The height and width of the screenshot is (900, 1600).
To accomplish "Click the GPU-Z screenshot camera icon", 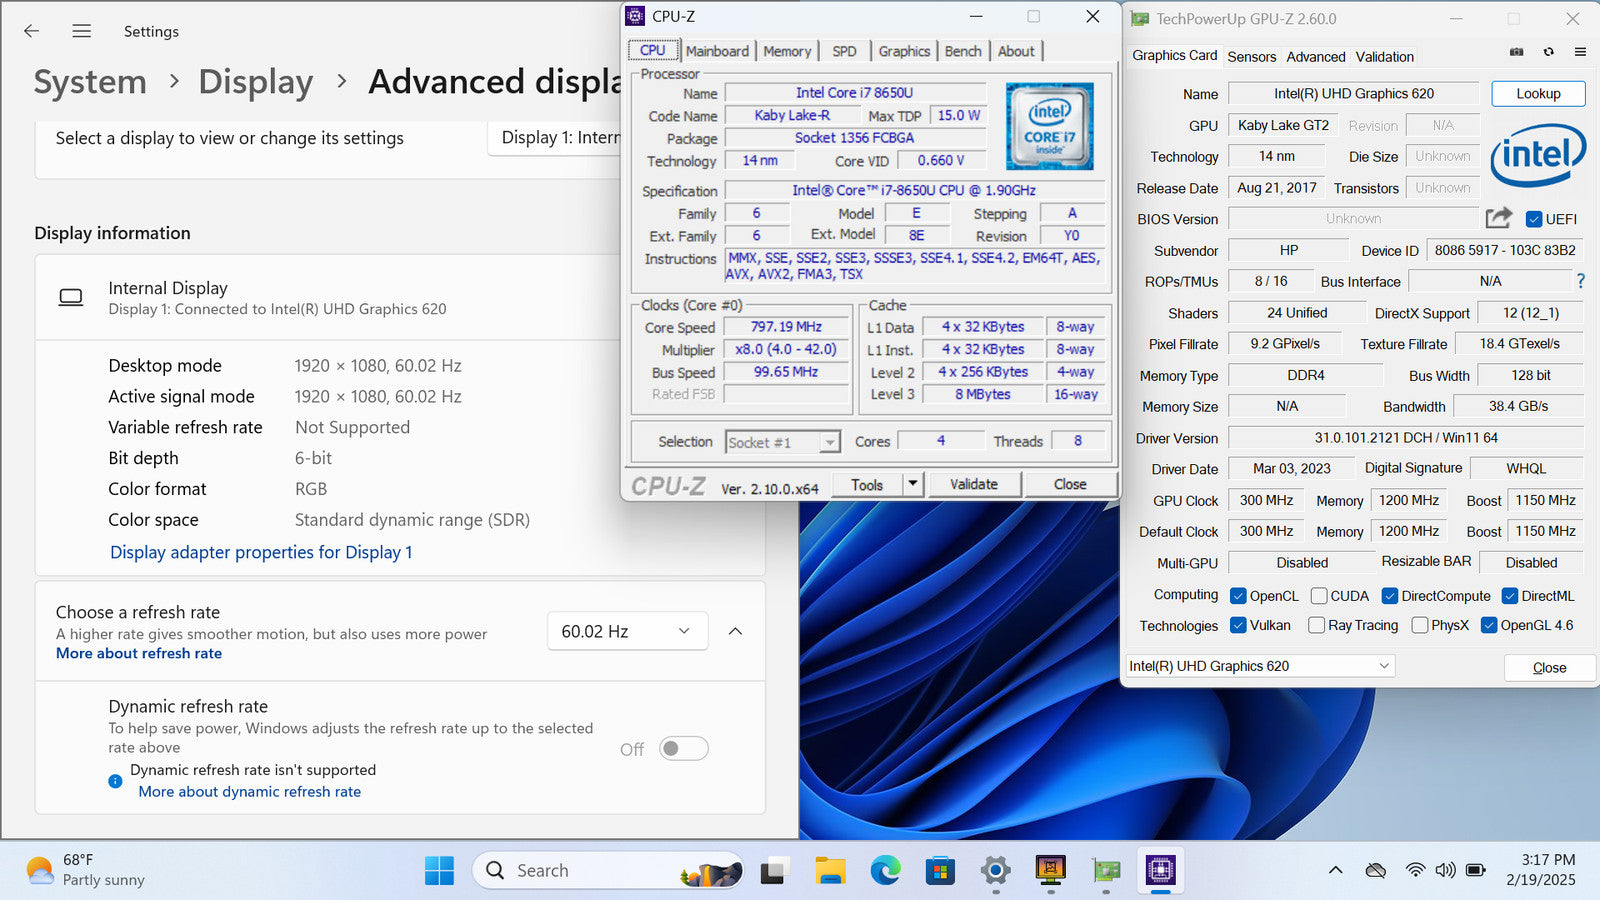I will (x=1516, y=52).
